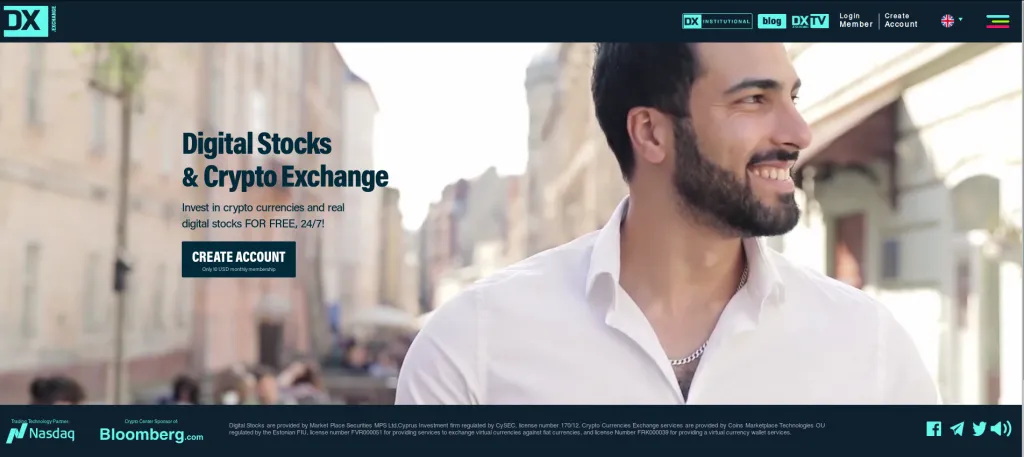Viewport: 1024px width, 457px height.
Task: Expand the language dropdown arrow
Action: pos(960,20)
